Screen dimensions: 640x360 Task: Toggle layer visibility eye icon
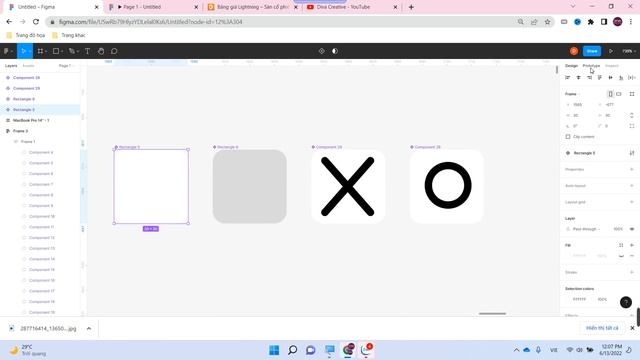632,229
